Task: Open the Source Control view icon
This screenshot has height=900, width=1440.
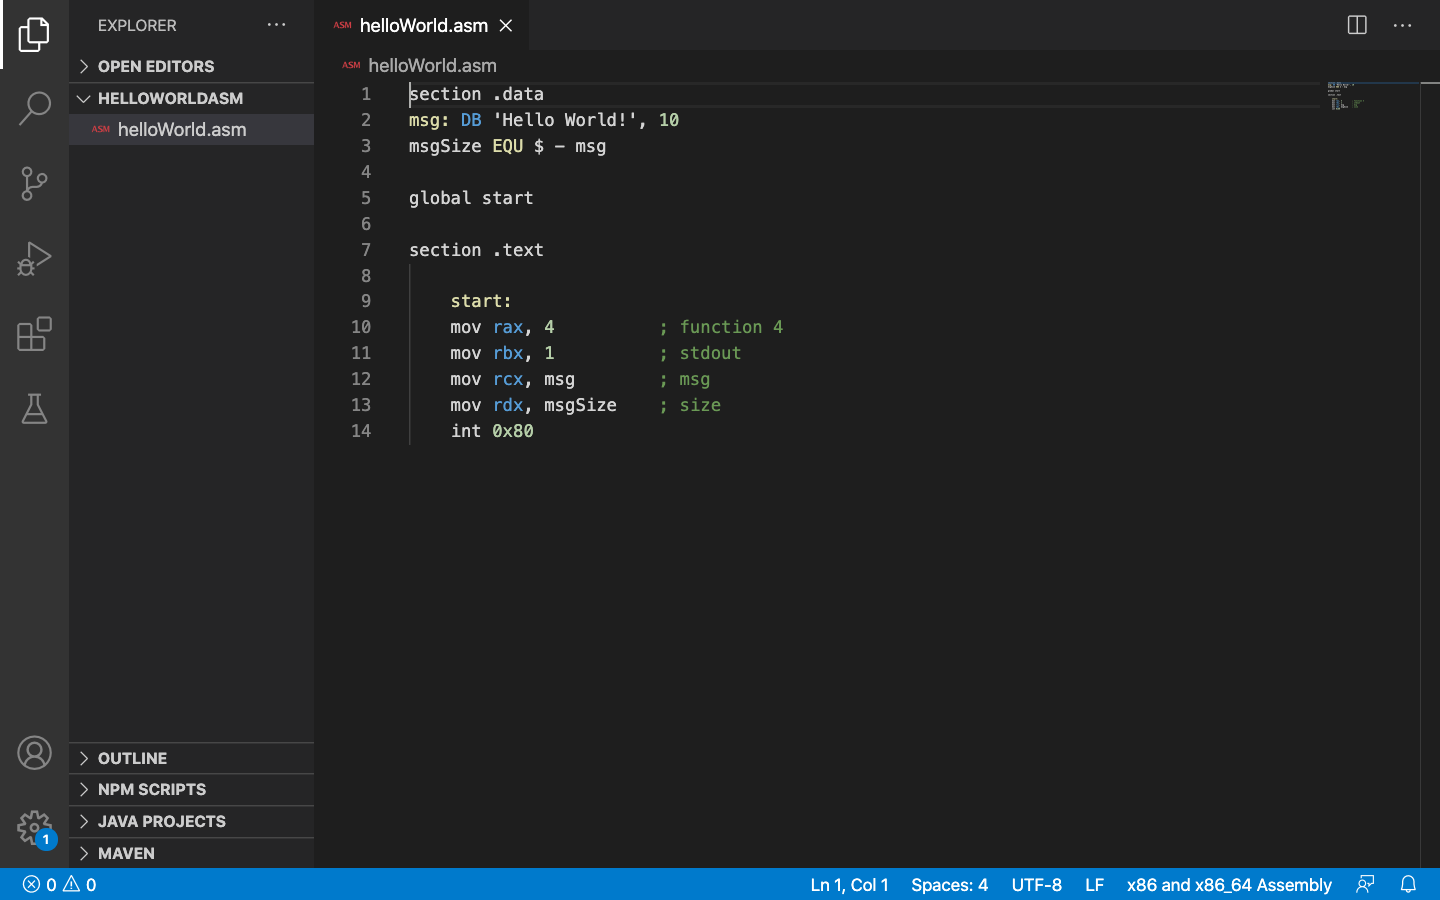Action: click(34, 183)
